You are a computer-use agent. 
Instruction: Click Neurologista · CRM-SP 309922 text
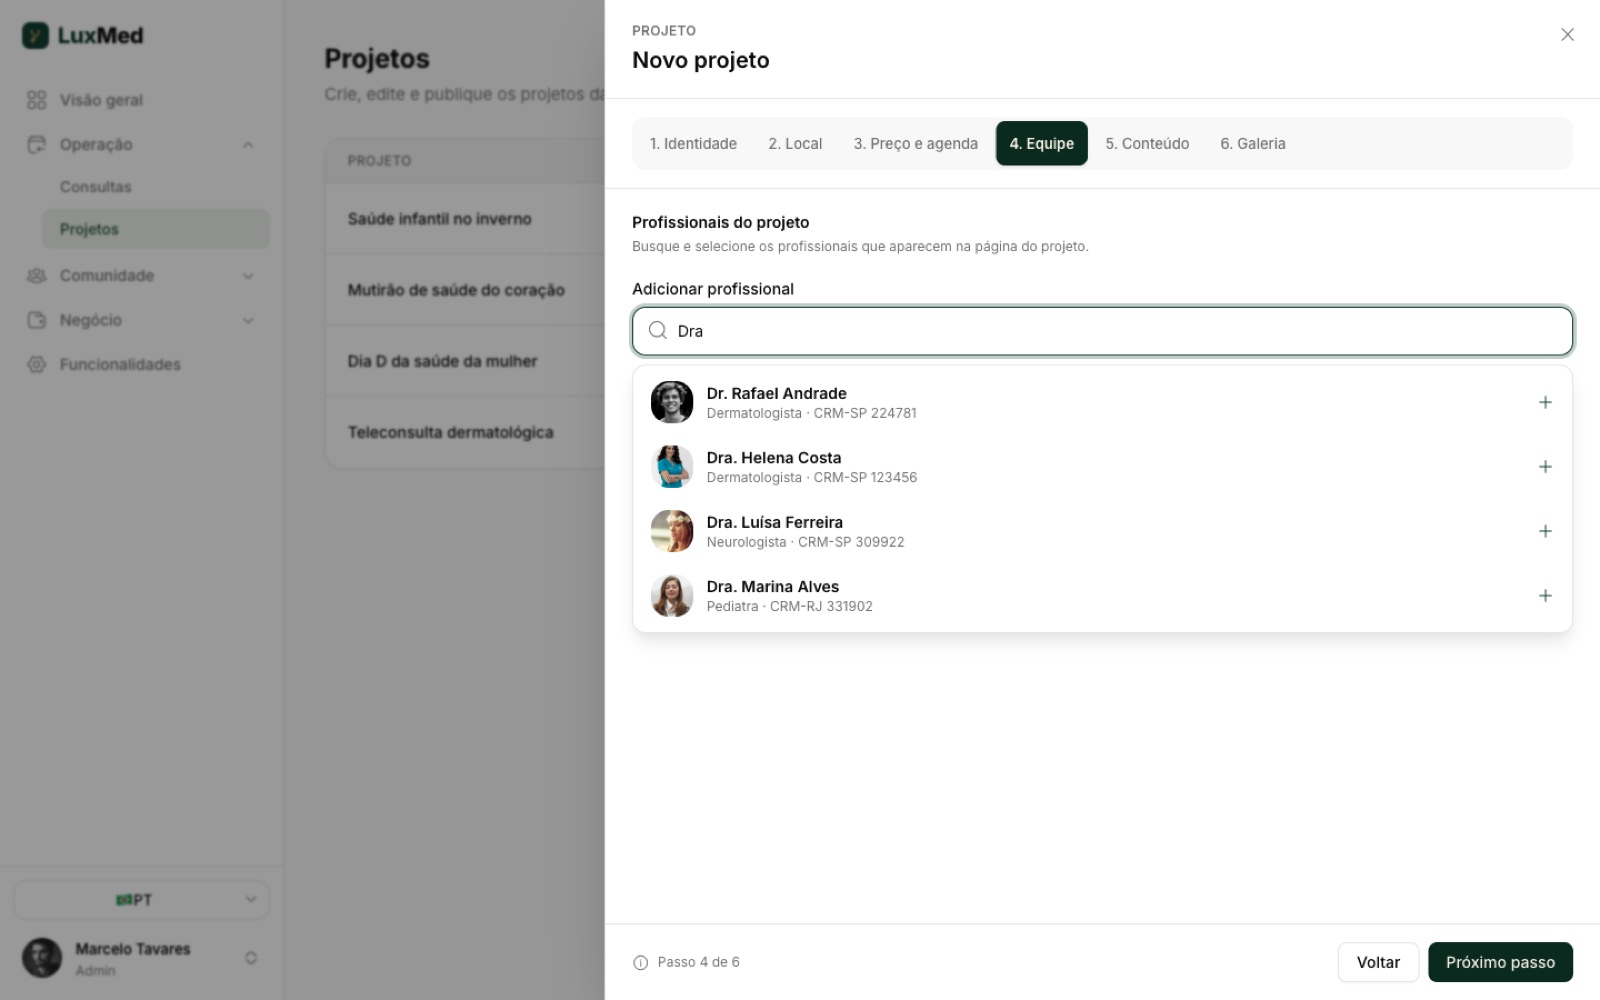[805, 542]
